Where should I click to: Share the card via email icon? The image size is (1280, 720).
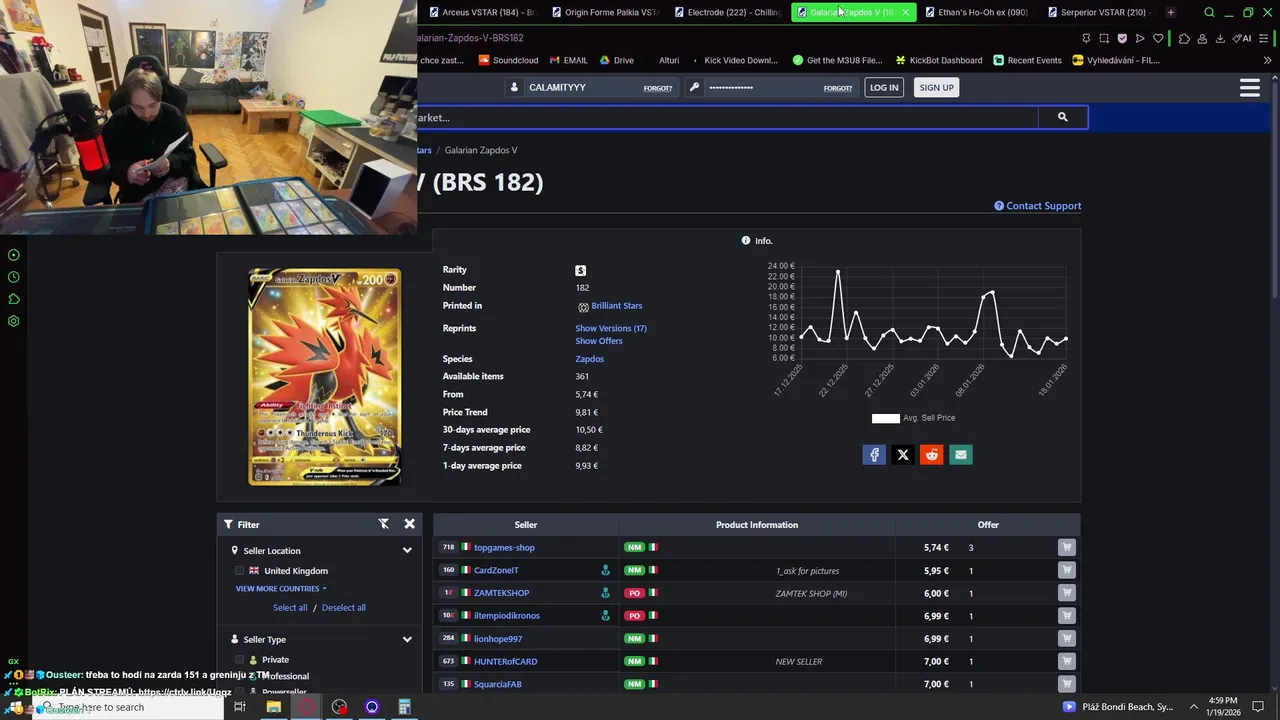point(961,455)
